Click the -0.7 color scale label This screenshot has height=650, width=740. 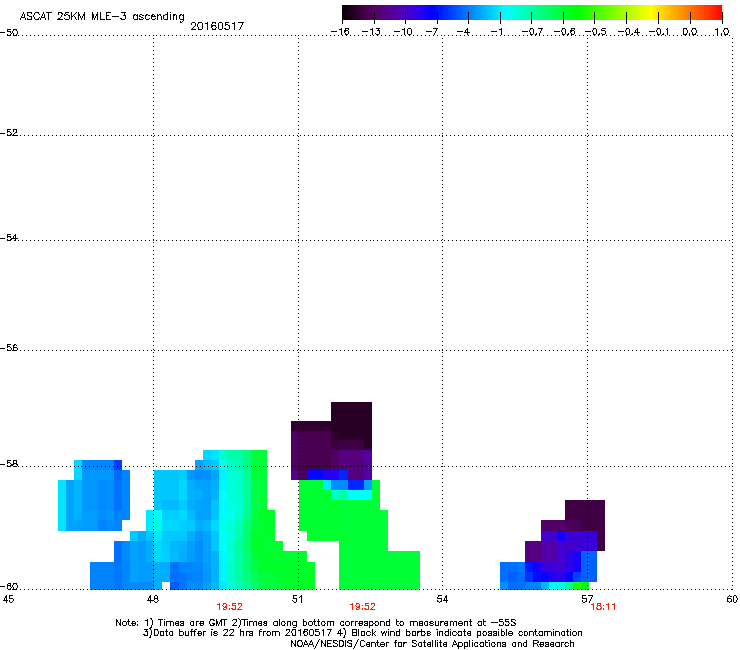tap(532, 32)
